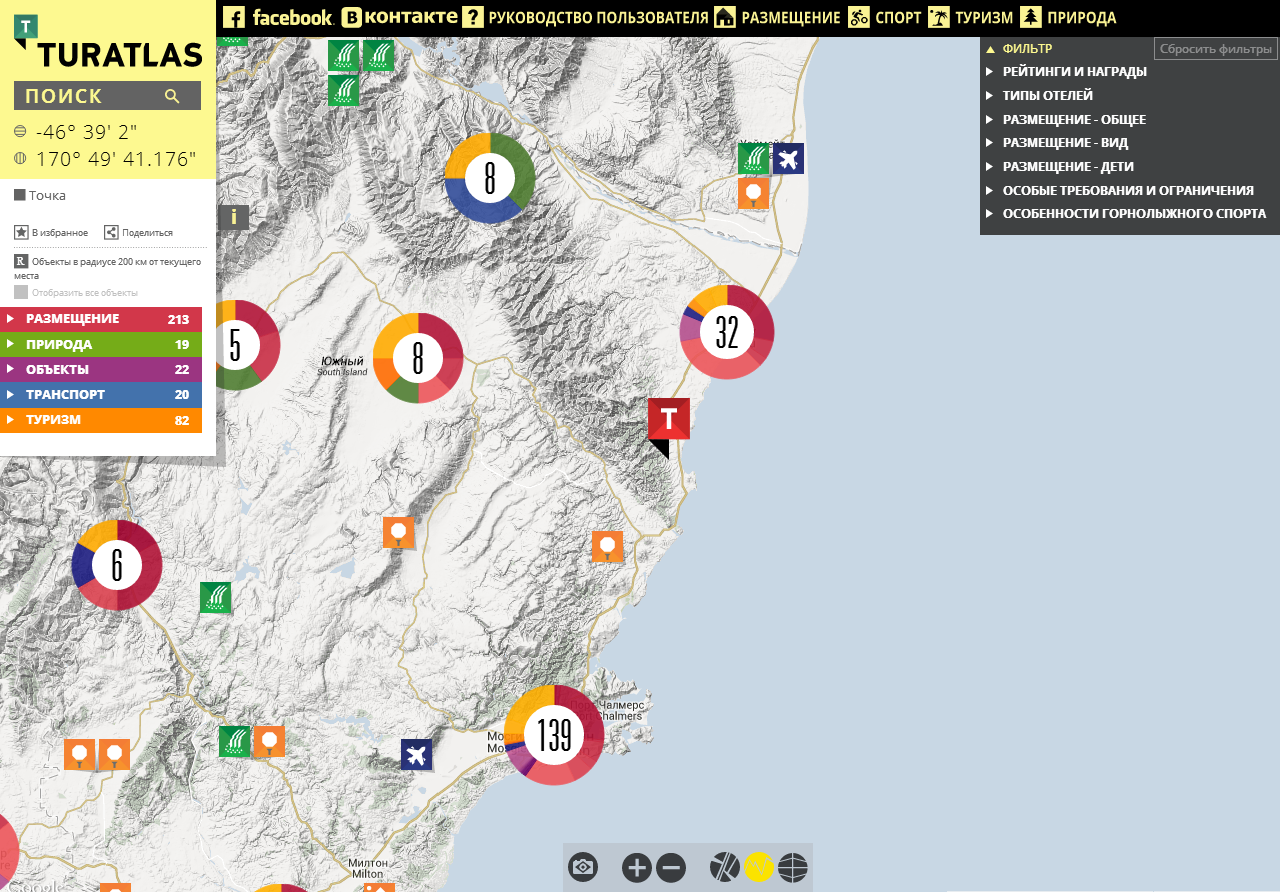Viewport: 1280px width, 892px height.
Task: Select the yellow terrain map style button
Action: click(x=759, y=867)
